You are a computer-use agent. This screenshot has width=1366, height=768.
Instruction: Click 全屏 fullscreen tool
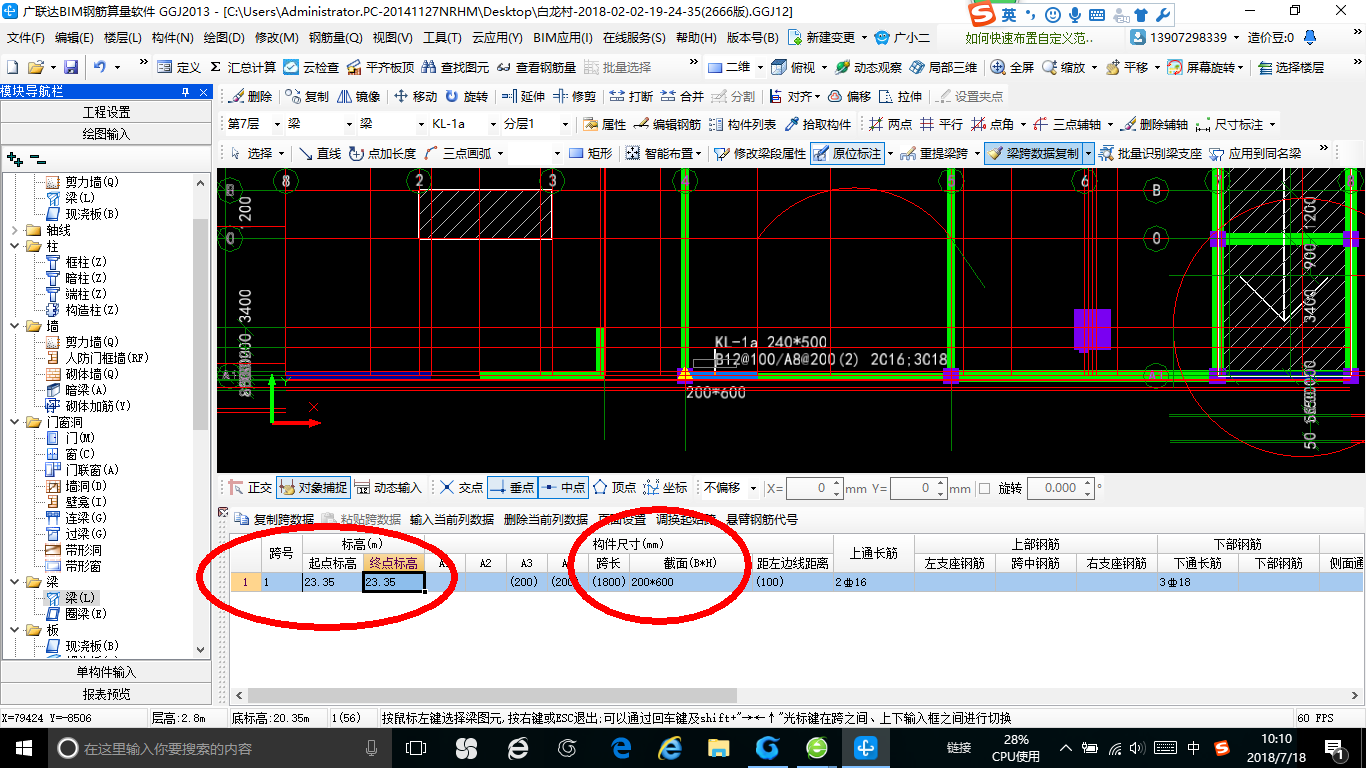[1012, 67]
